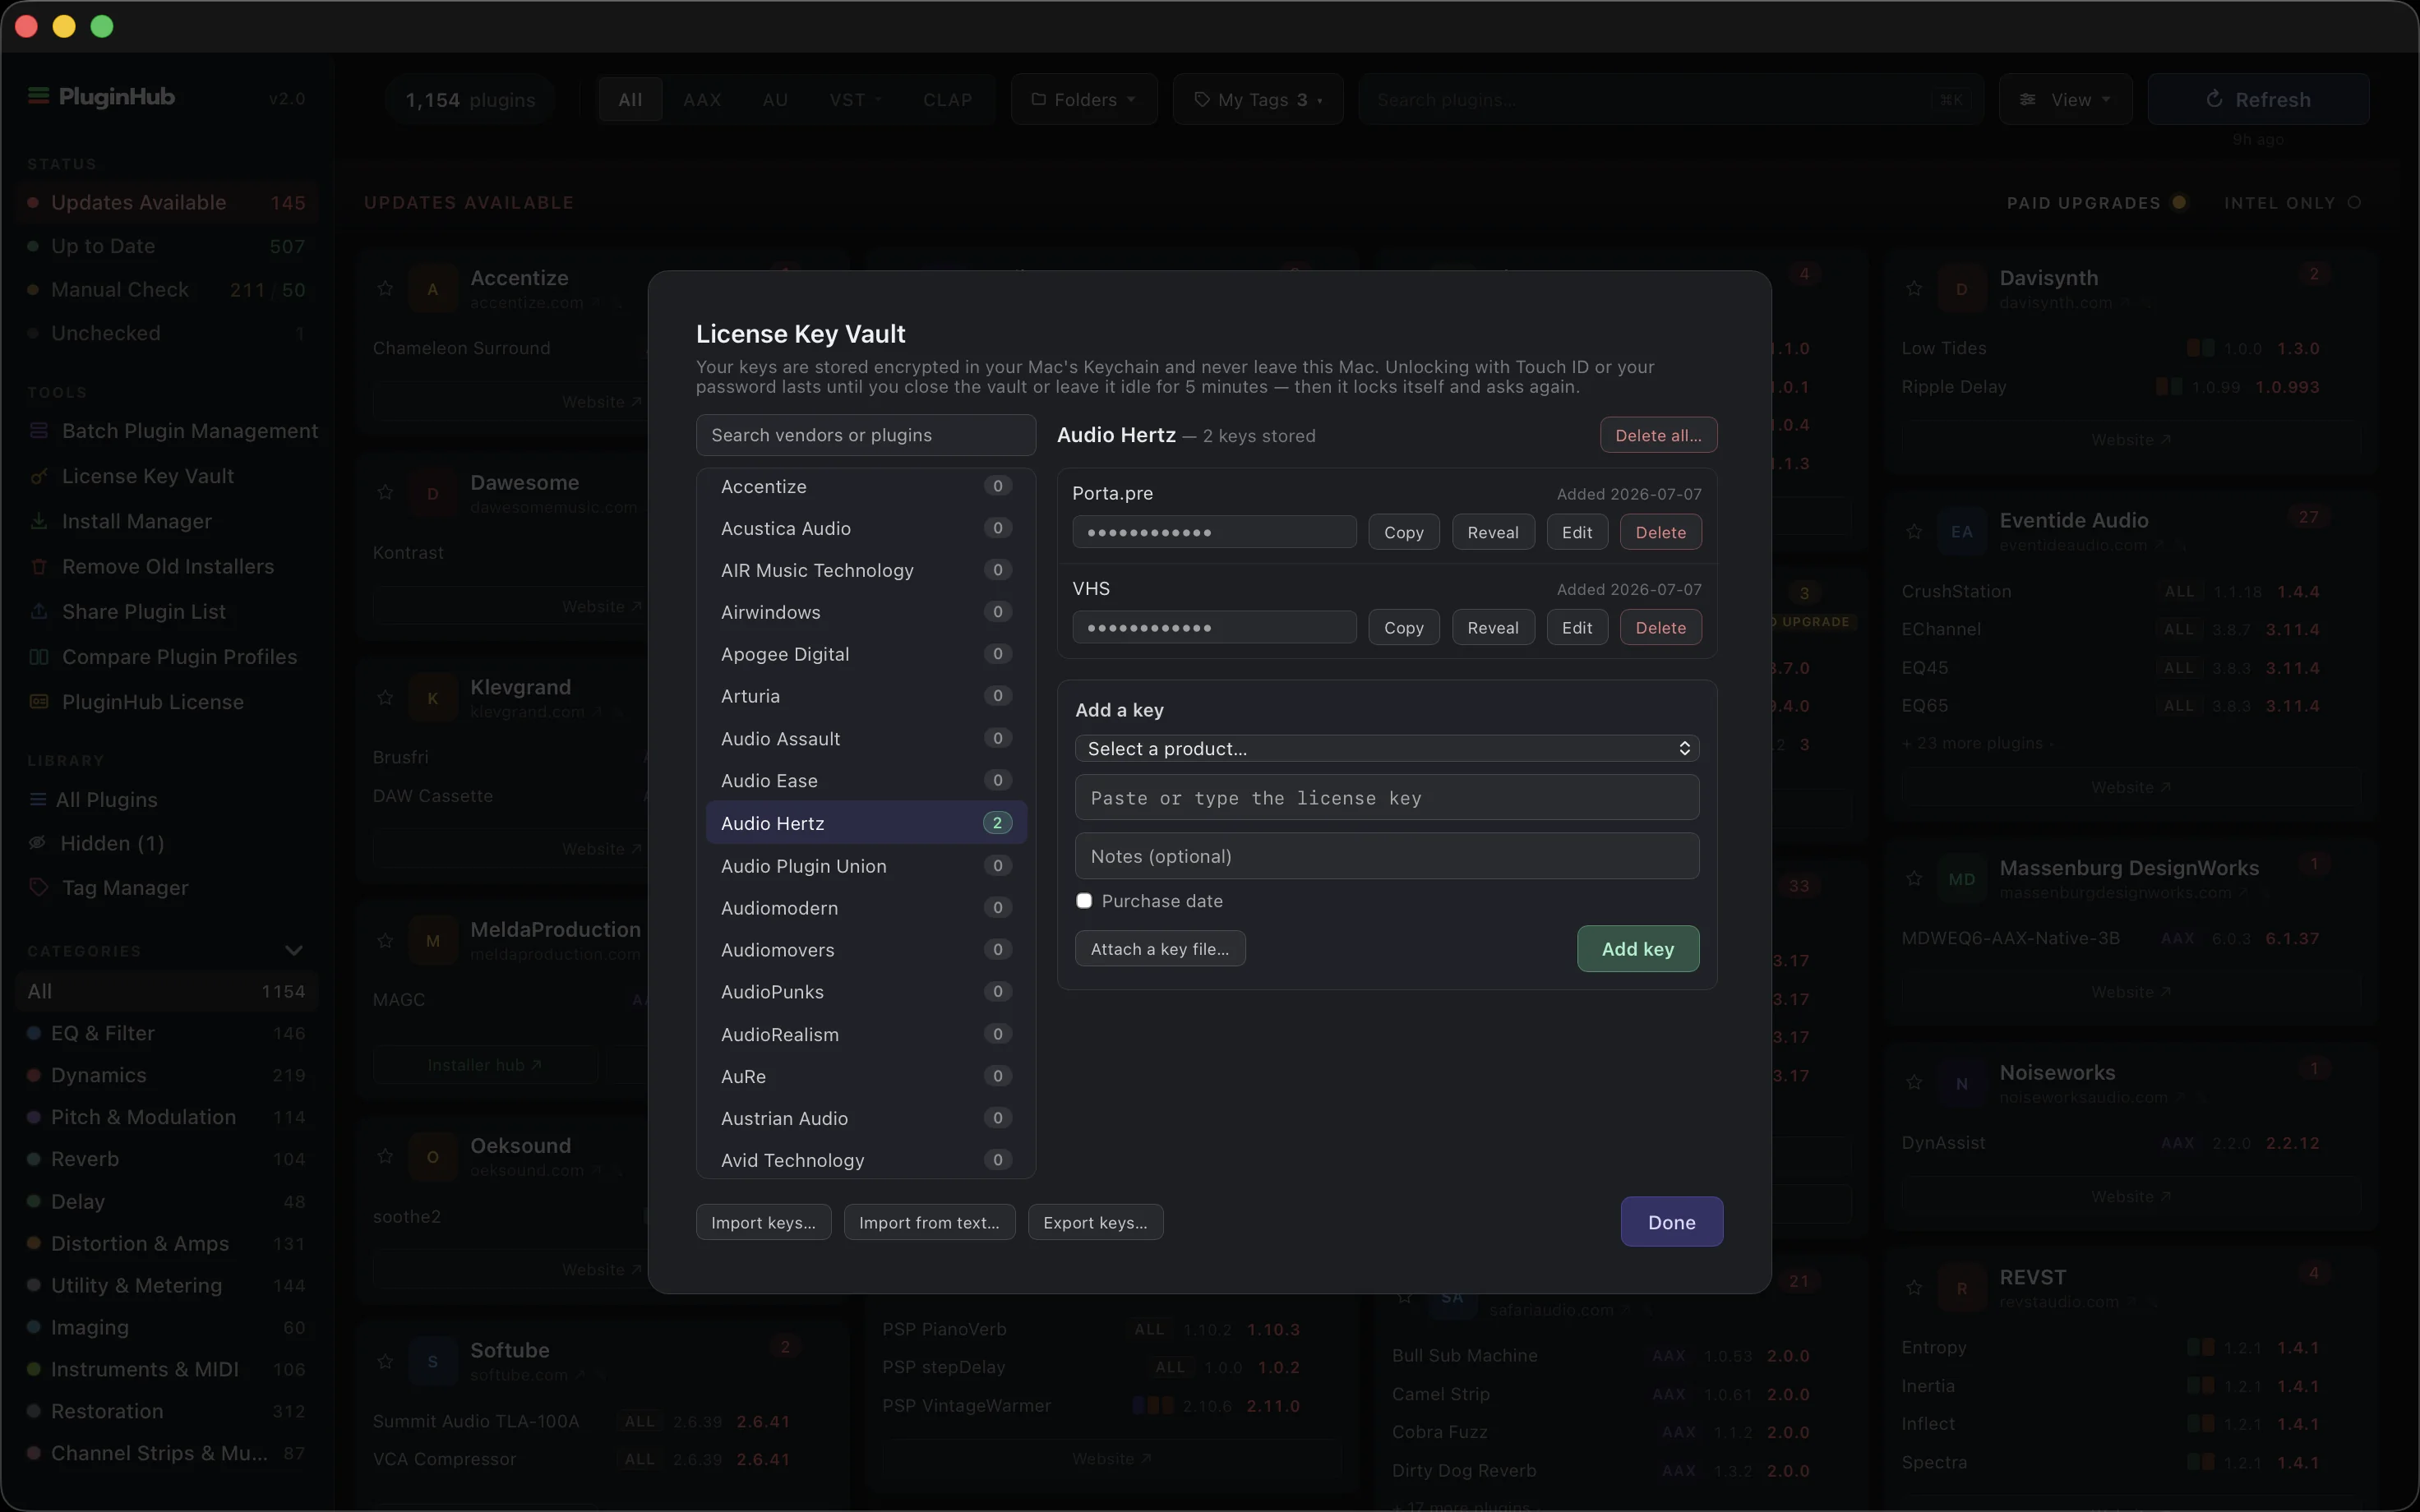Collapse the Categories section chevron
This screenshot has width=2420, height=1512.
pyautogui.click(x=294, y=950)
